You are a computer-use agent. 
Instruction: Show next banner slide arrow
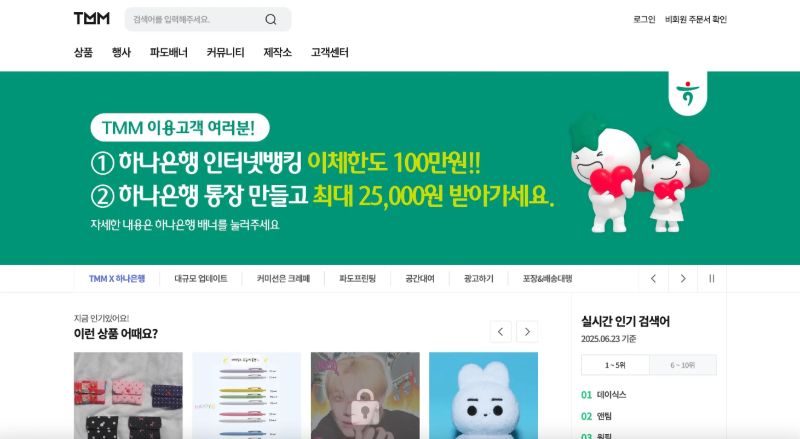point(683,279)
